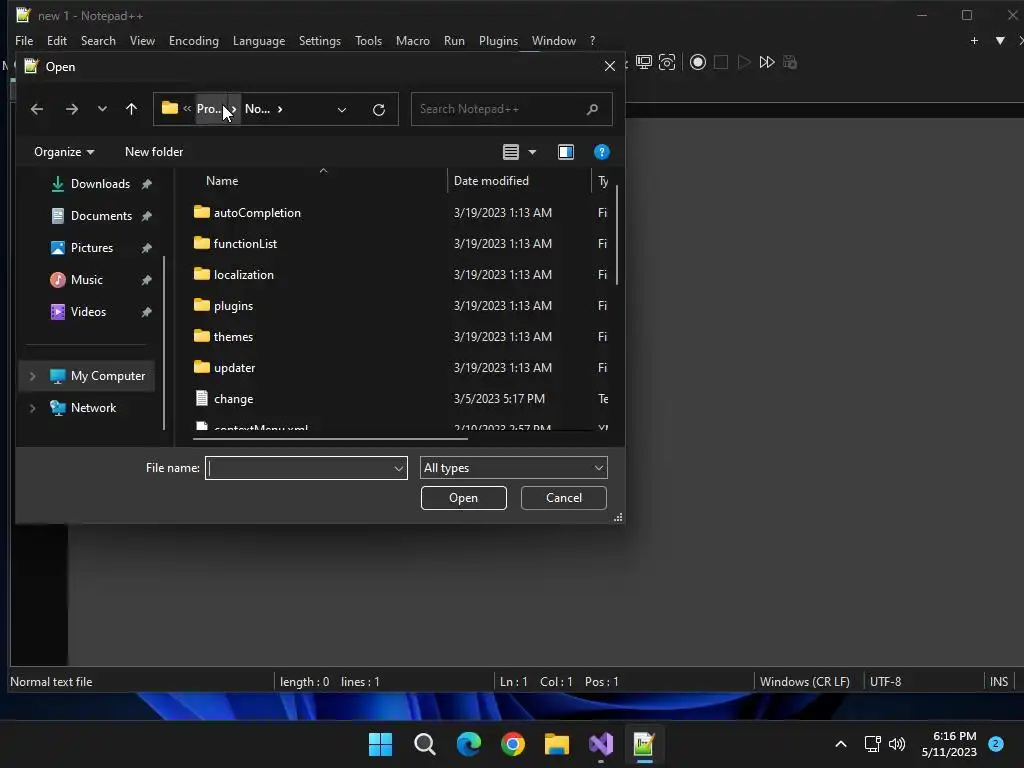
Task: Start macro recording in Notepad++ toolbar
Action: tap(697, 63)
